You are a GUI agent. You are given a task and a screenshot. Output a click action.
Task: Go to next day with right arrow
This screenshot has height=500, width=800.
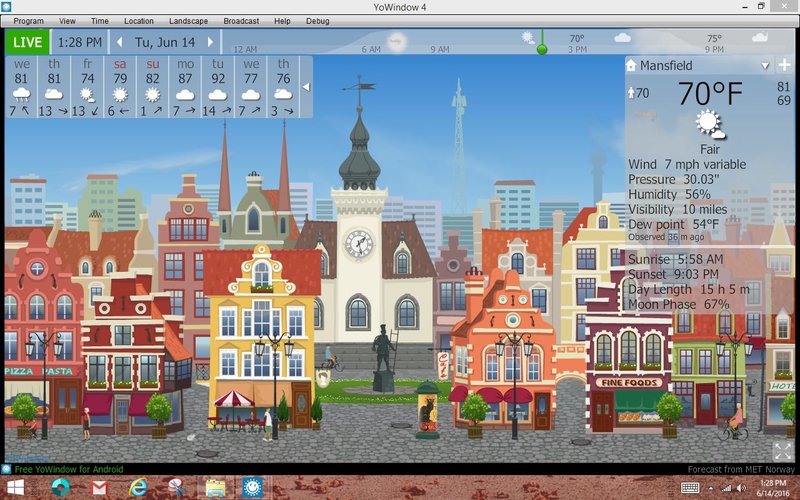(x=210, y=42)
